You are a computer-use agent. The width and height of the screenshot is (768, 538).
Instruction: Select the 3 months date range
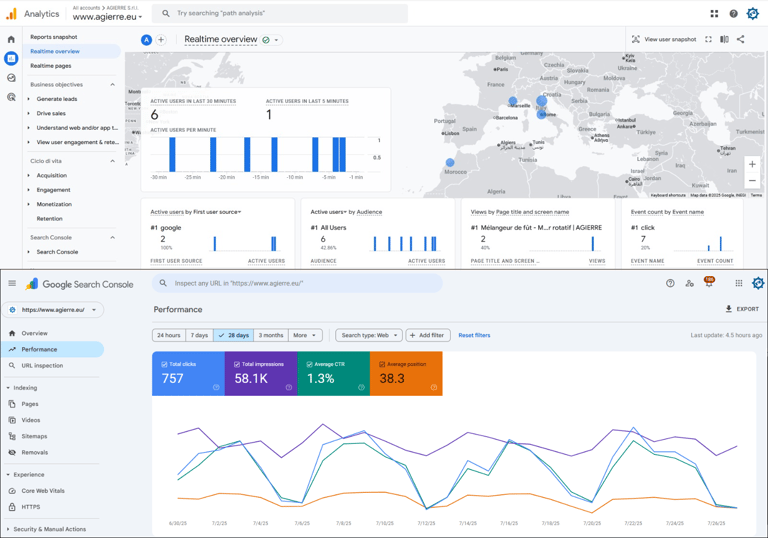pyautogui.click(x=271, y=335)
